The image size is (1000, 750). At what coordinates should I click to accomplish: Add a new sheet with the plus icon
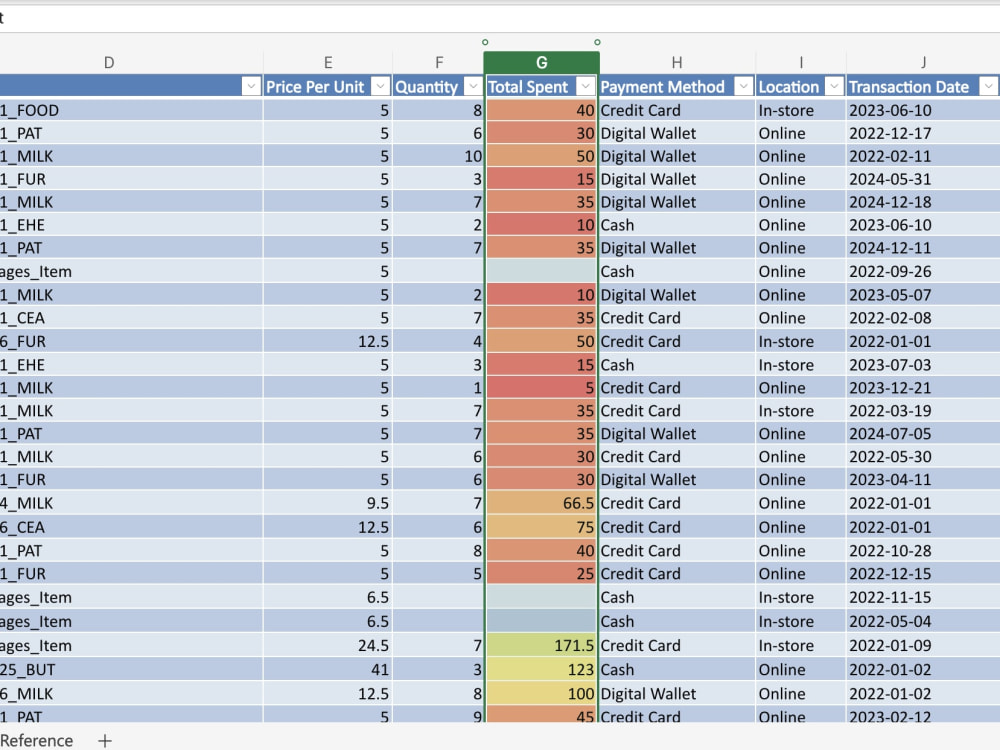pos(105,740)
